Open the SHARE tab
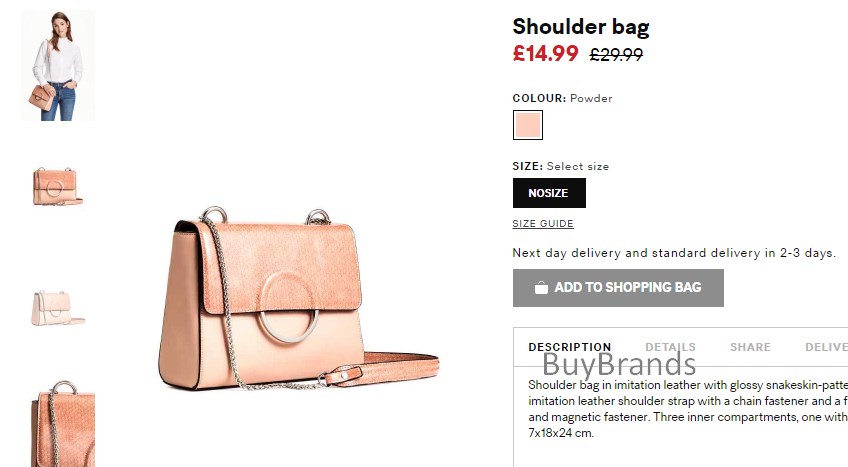 750,347
